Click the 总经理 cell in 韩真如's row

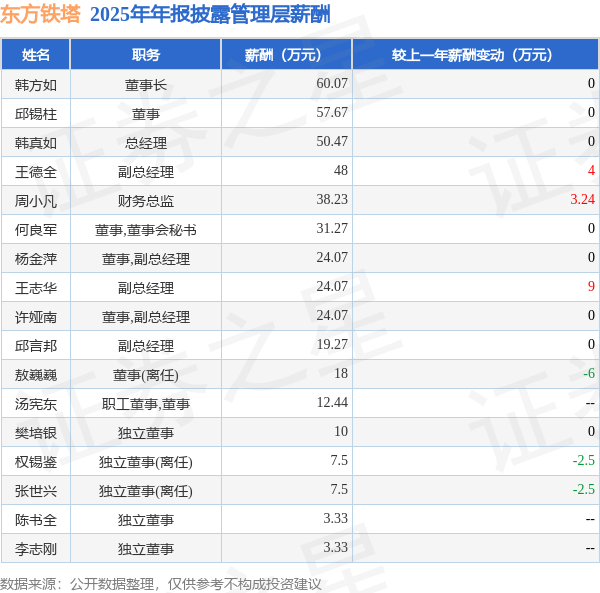pos(146,143)
